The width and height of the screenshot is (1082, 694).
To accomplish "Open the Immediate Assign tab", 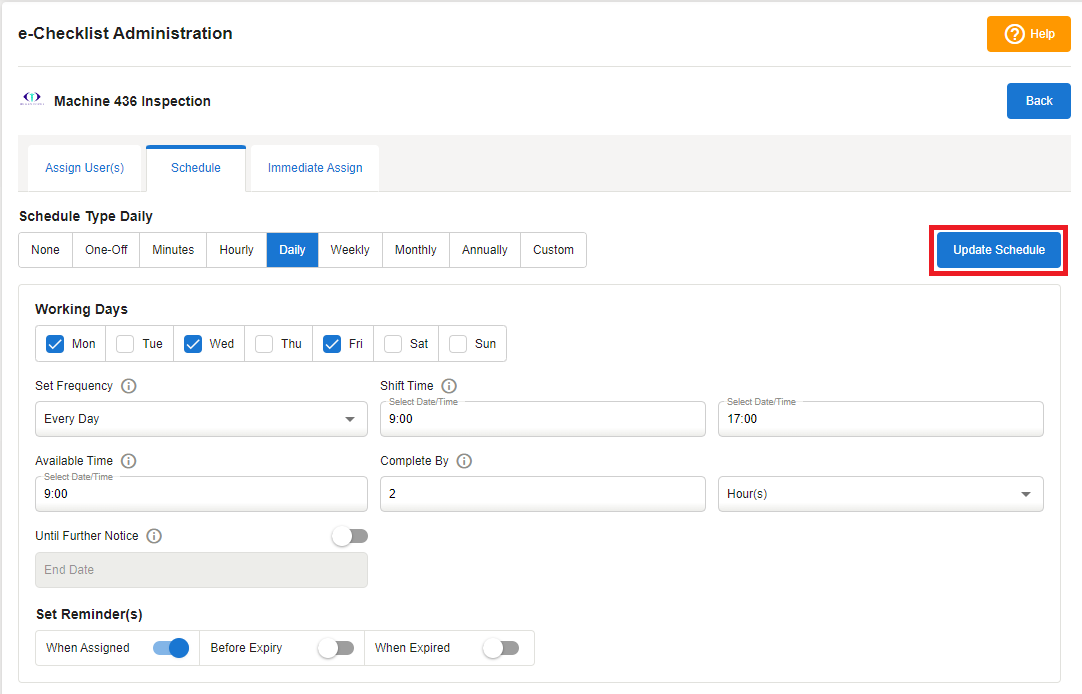I will pos(315,168).
